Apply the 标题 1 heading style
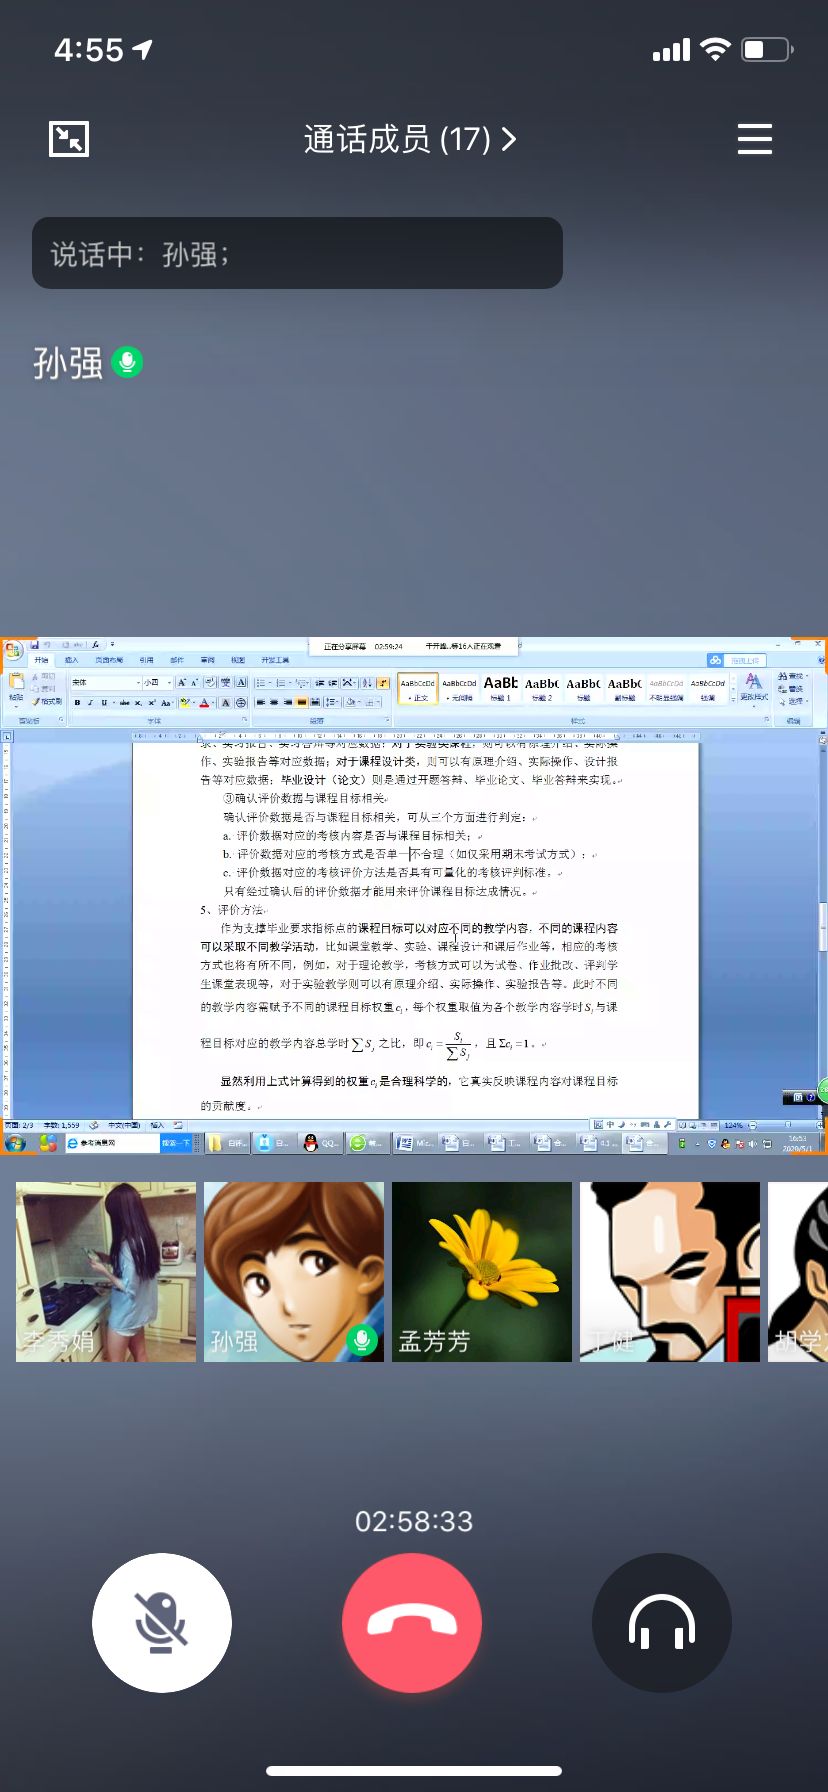Viewport: 828px width, 1792px height. 500,688
